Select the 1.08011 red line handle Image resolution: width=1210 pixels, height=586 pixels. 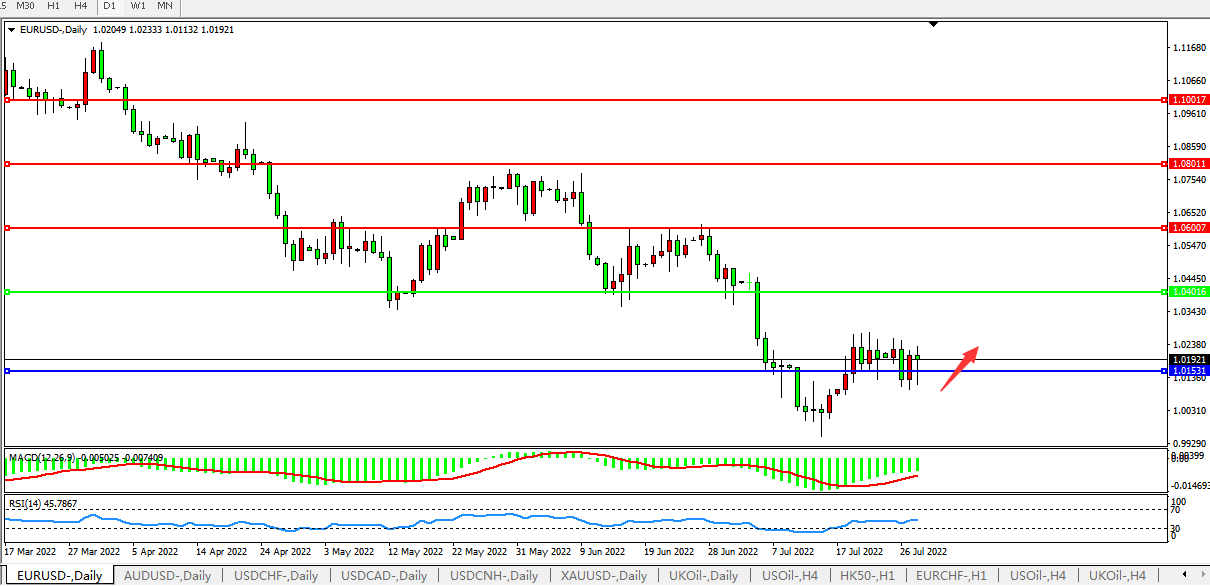(x=8, y=164)
